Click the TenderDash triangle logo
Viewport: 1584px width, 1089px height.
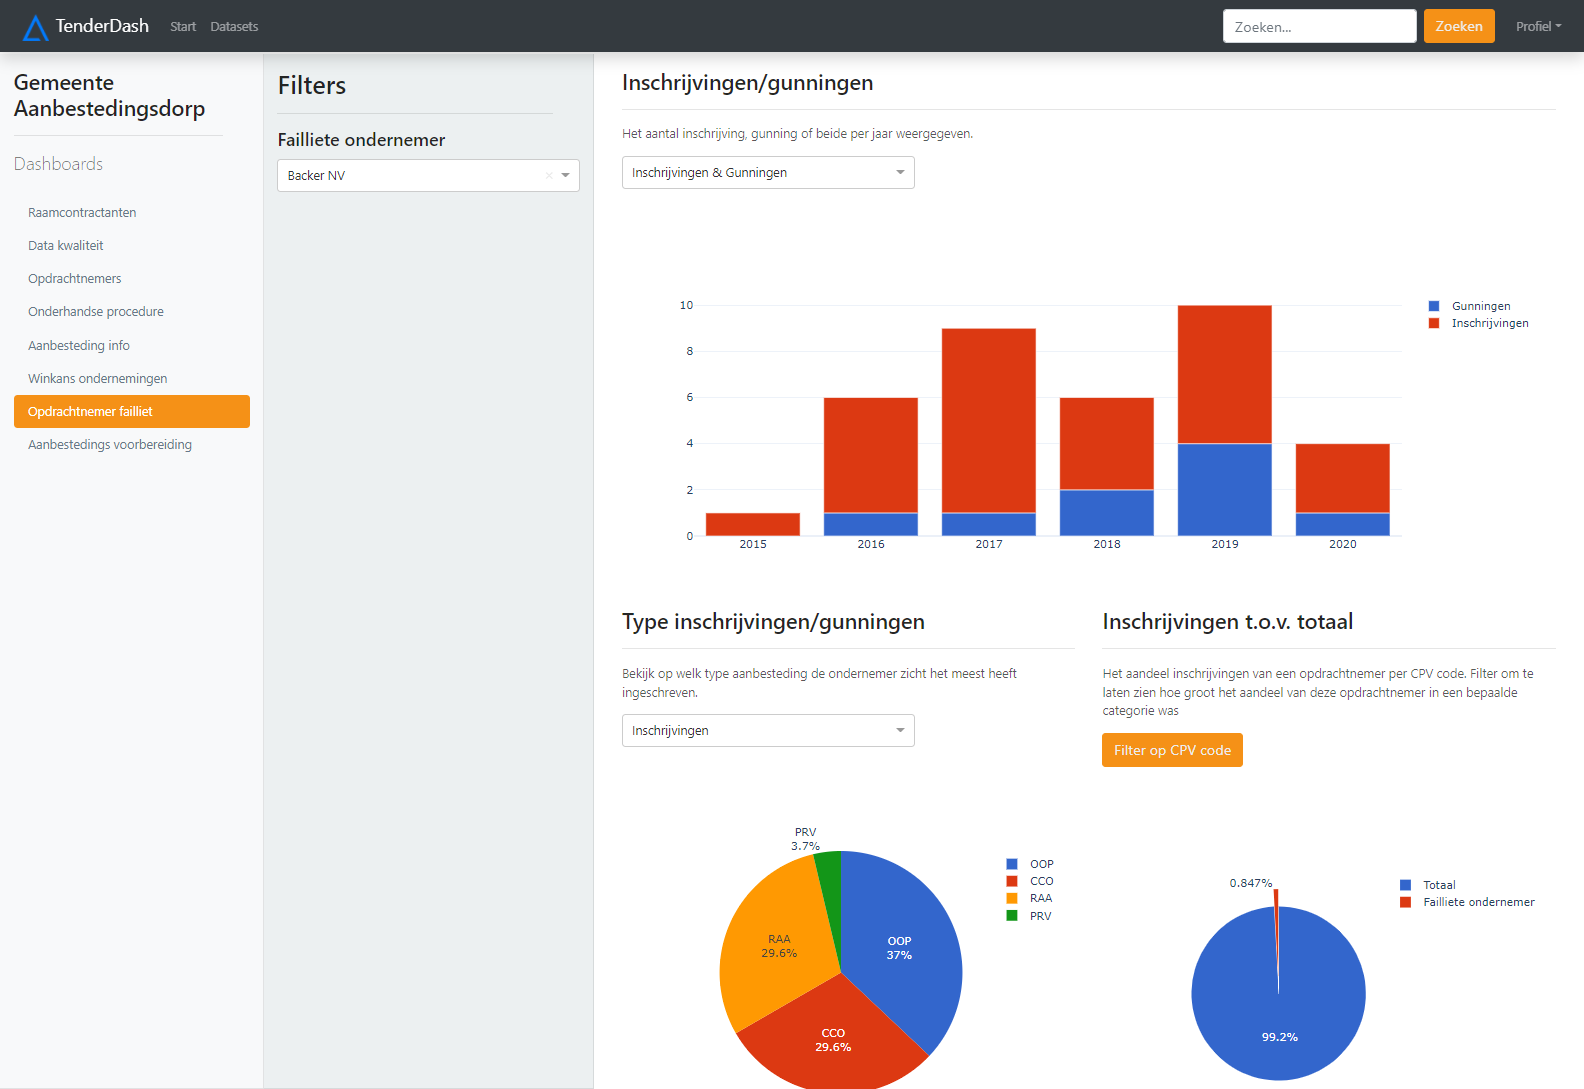[x=35, y=27]
